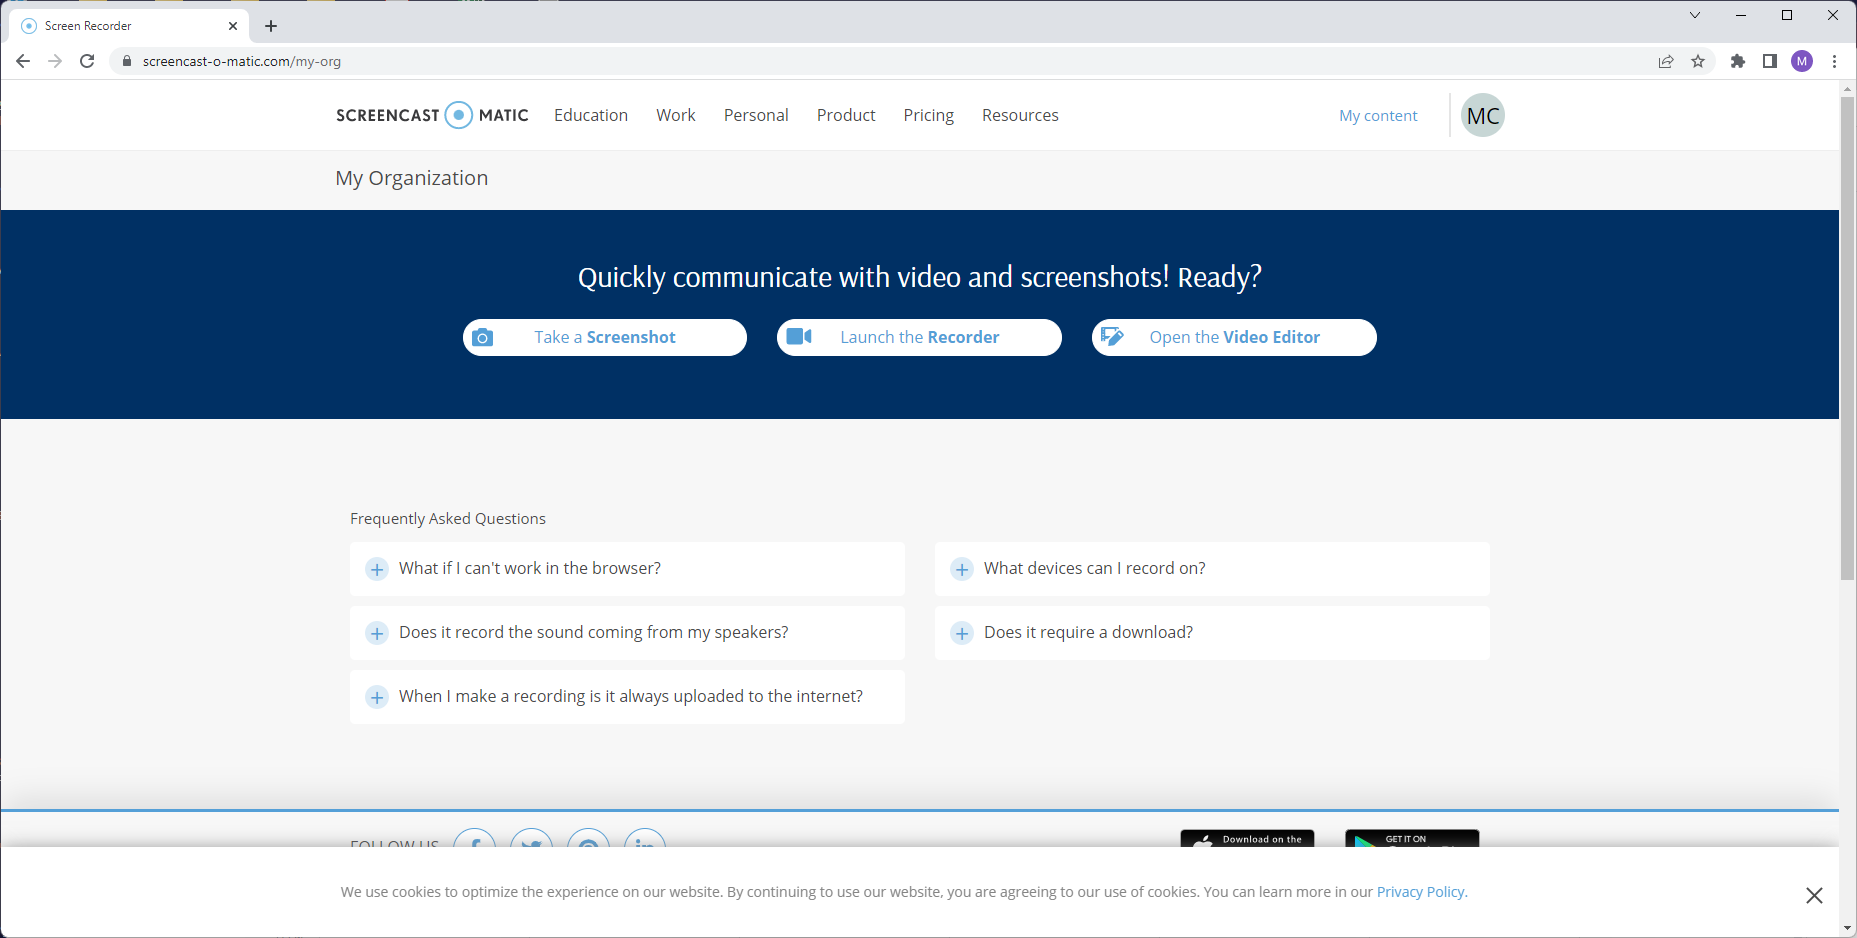
Task: Expand 'What devices can I record on?'
Action: 1212,569
